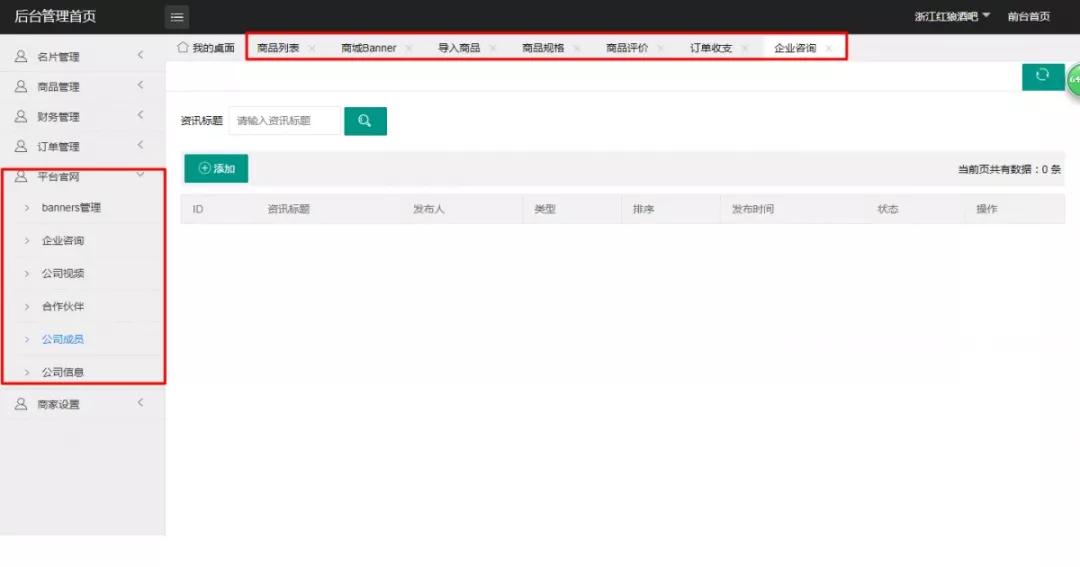The height and width of the screenshot is (567, 1080).
Task: Close the 订单收支 tab
Action: 745,48
